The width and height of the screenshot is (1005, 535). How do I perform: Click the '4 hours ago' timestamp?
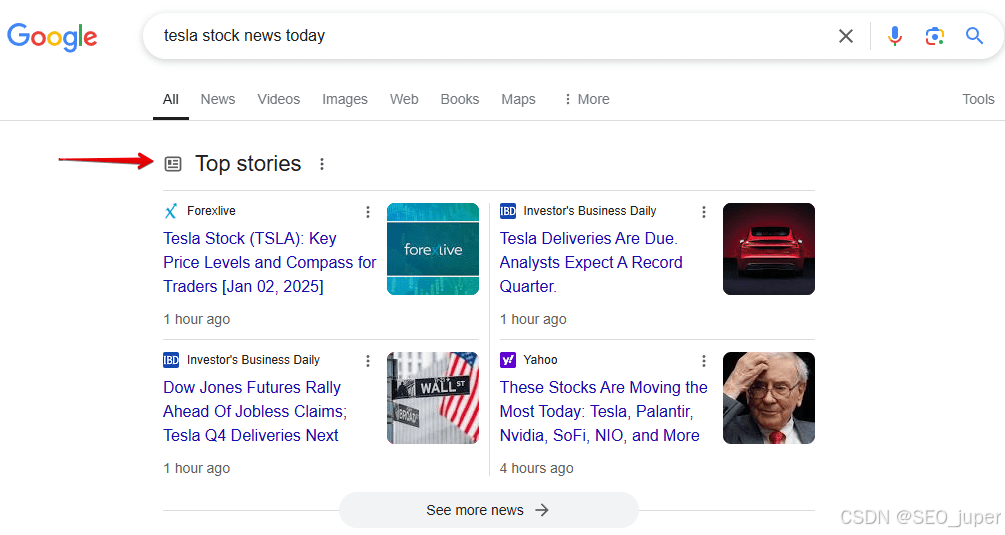pyautogui.click(x=536, y=468)
